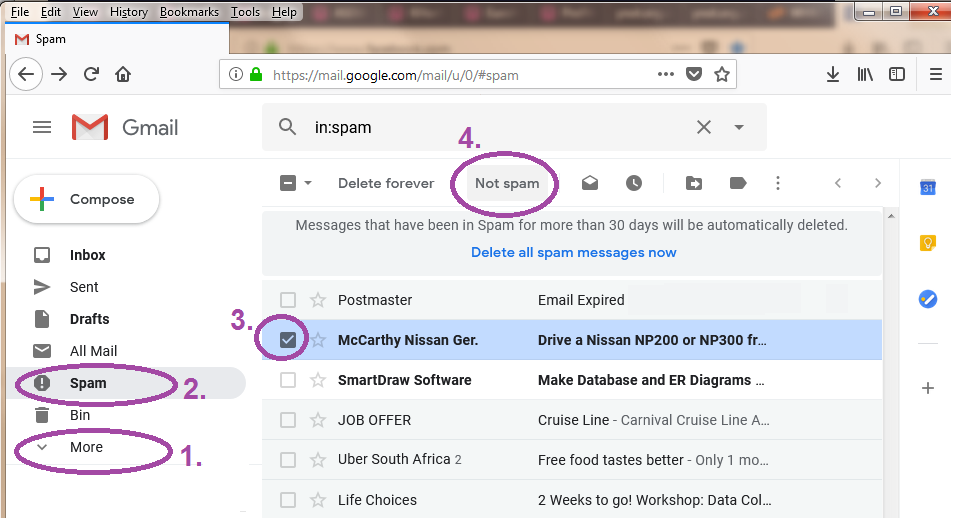
Task: Open the File menu
Action: 20,12
